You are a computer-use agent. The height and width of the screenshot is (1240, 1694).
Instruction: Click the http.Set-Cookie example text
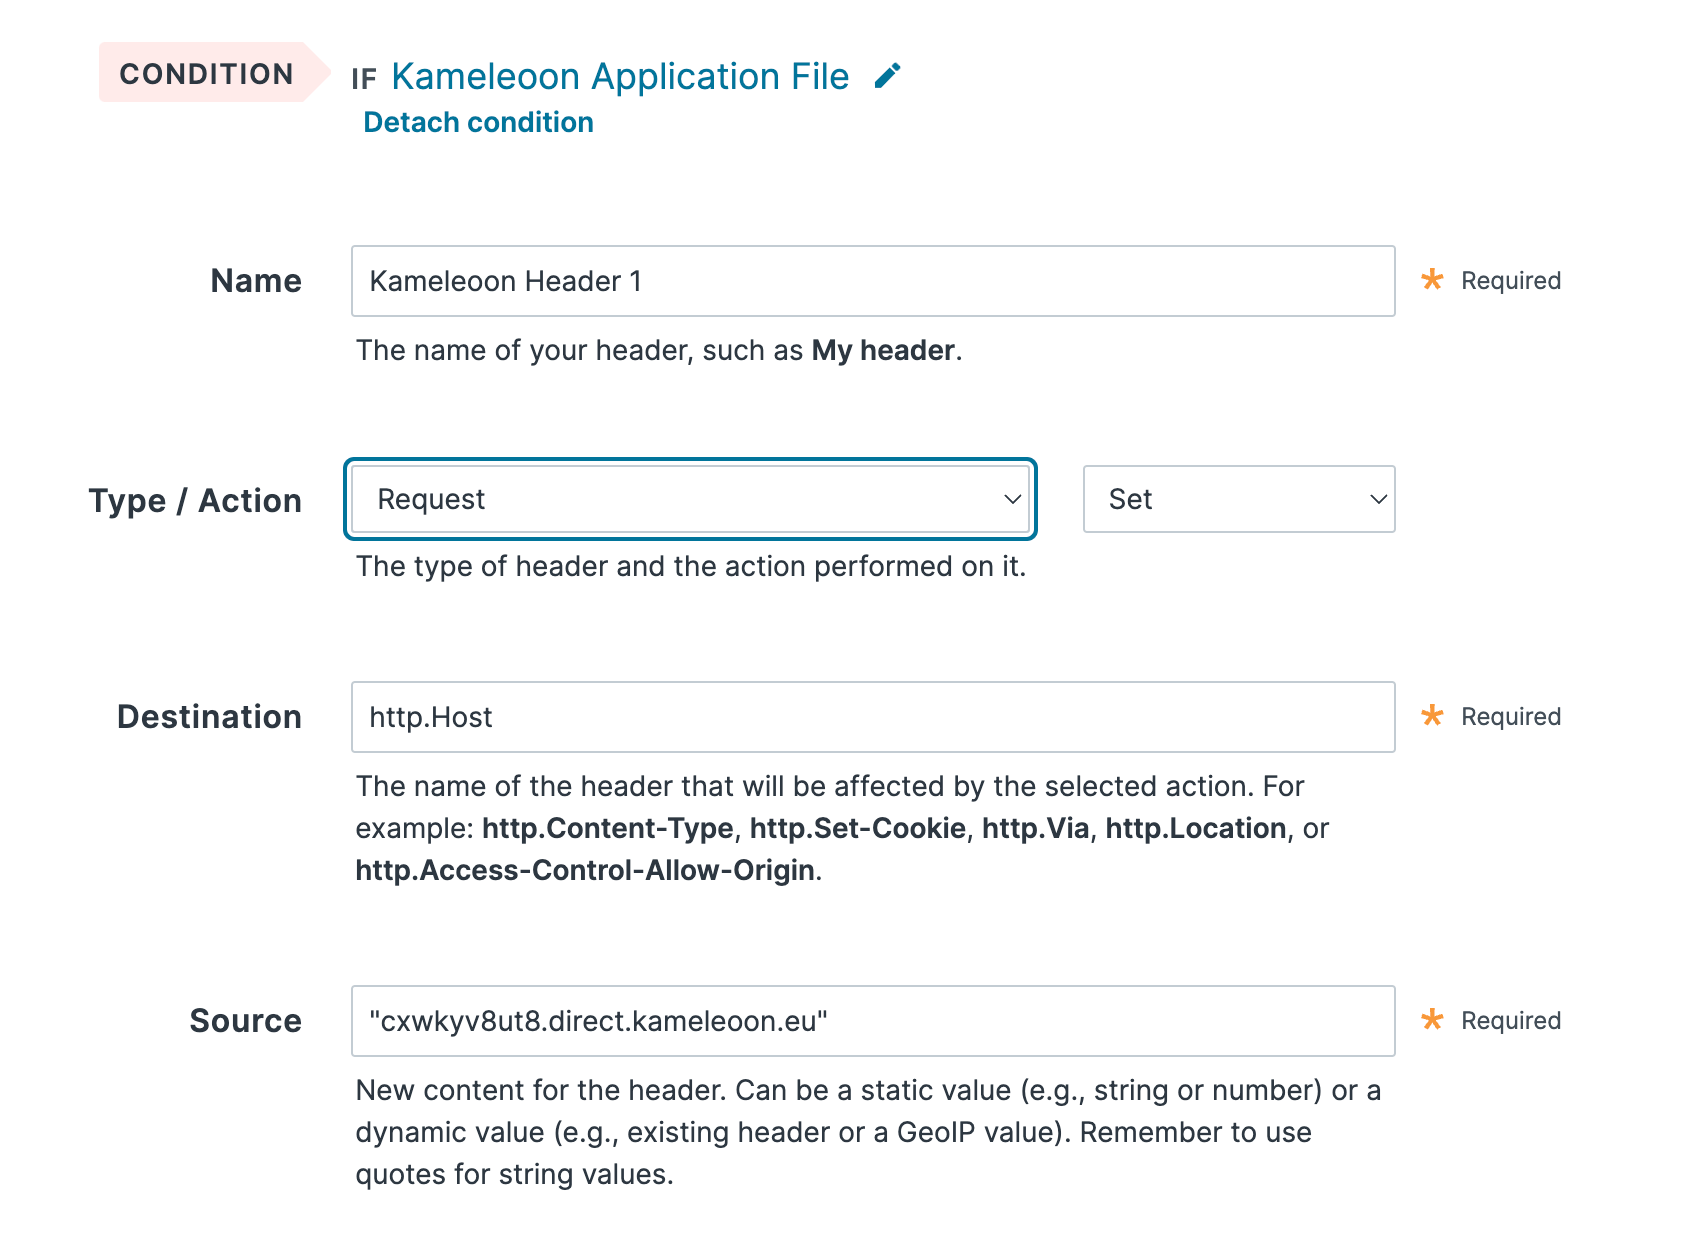(x=858, y=828)
